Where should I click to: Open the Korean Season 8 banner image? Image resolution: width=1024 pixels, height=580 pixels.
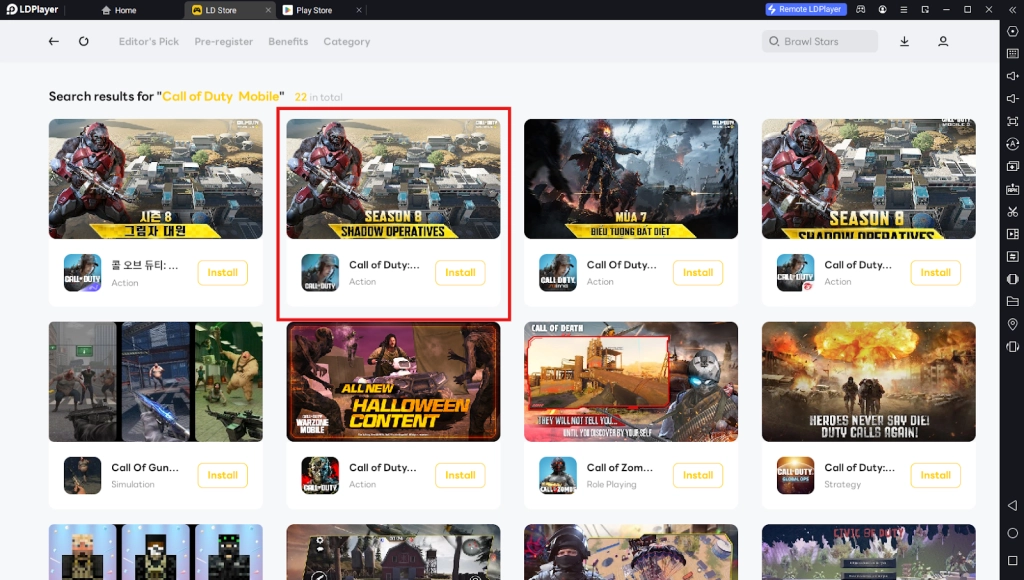point(155,178)
